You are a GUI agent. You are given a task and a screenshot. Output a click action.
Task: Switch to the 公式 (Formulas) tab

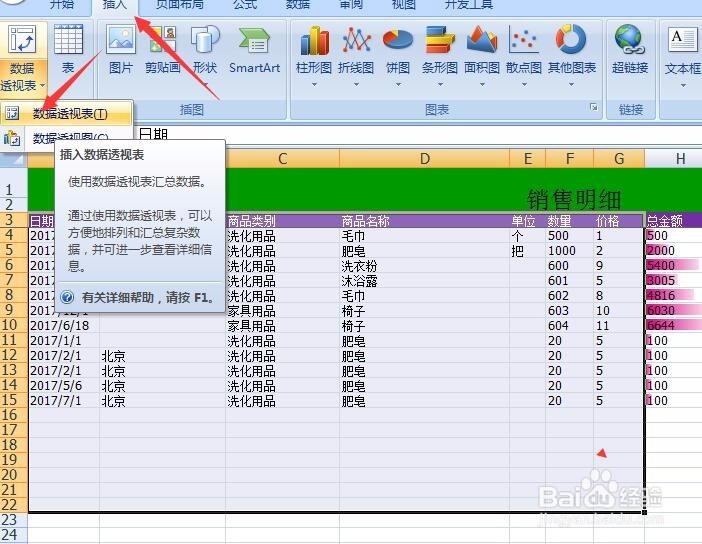[245, 4]
